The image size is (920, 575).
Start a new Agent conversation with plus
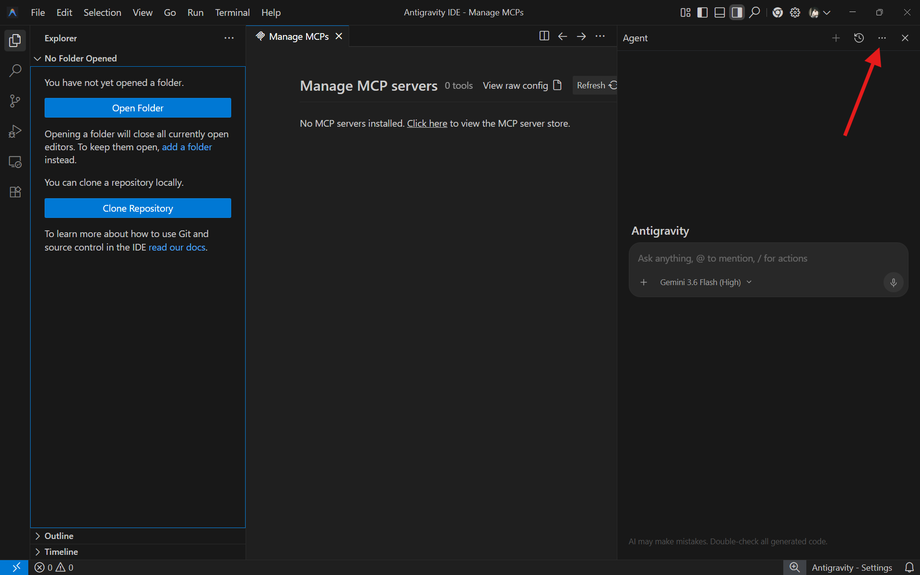(836, 38)
